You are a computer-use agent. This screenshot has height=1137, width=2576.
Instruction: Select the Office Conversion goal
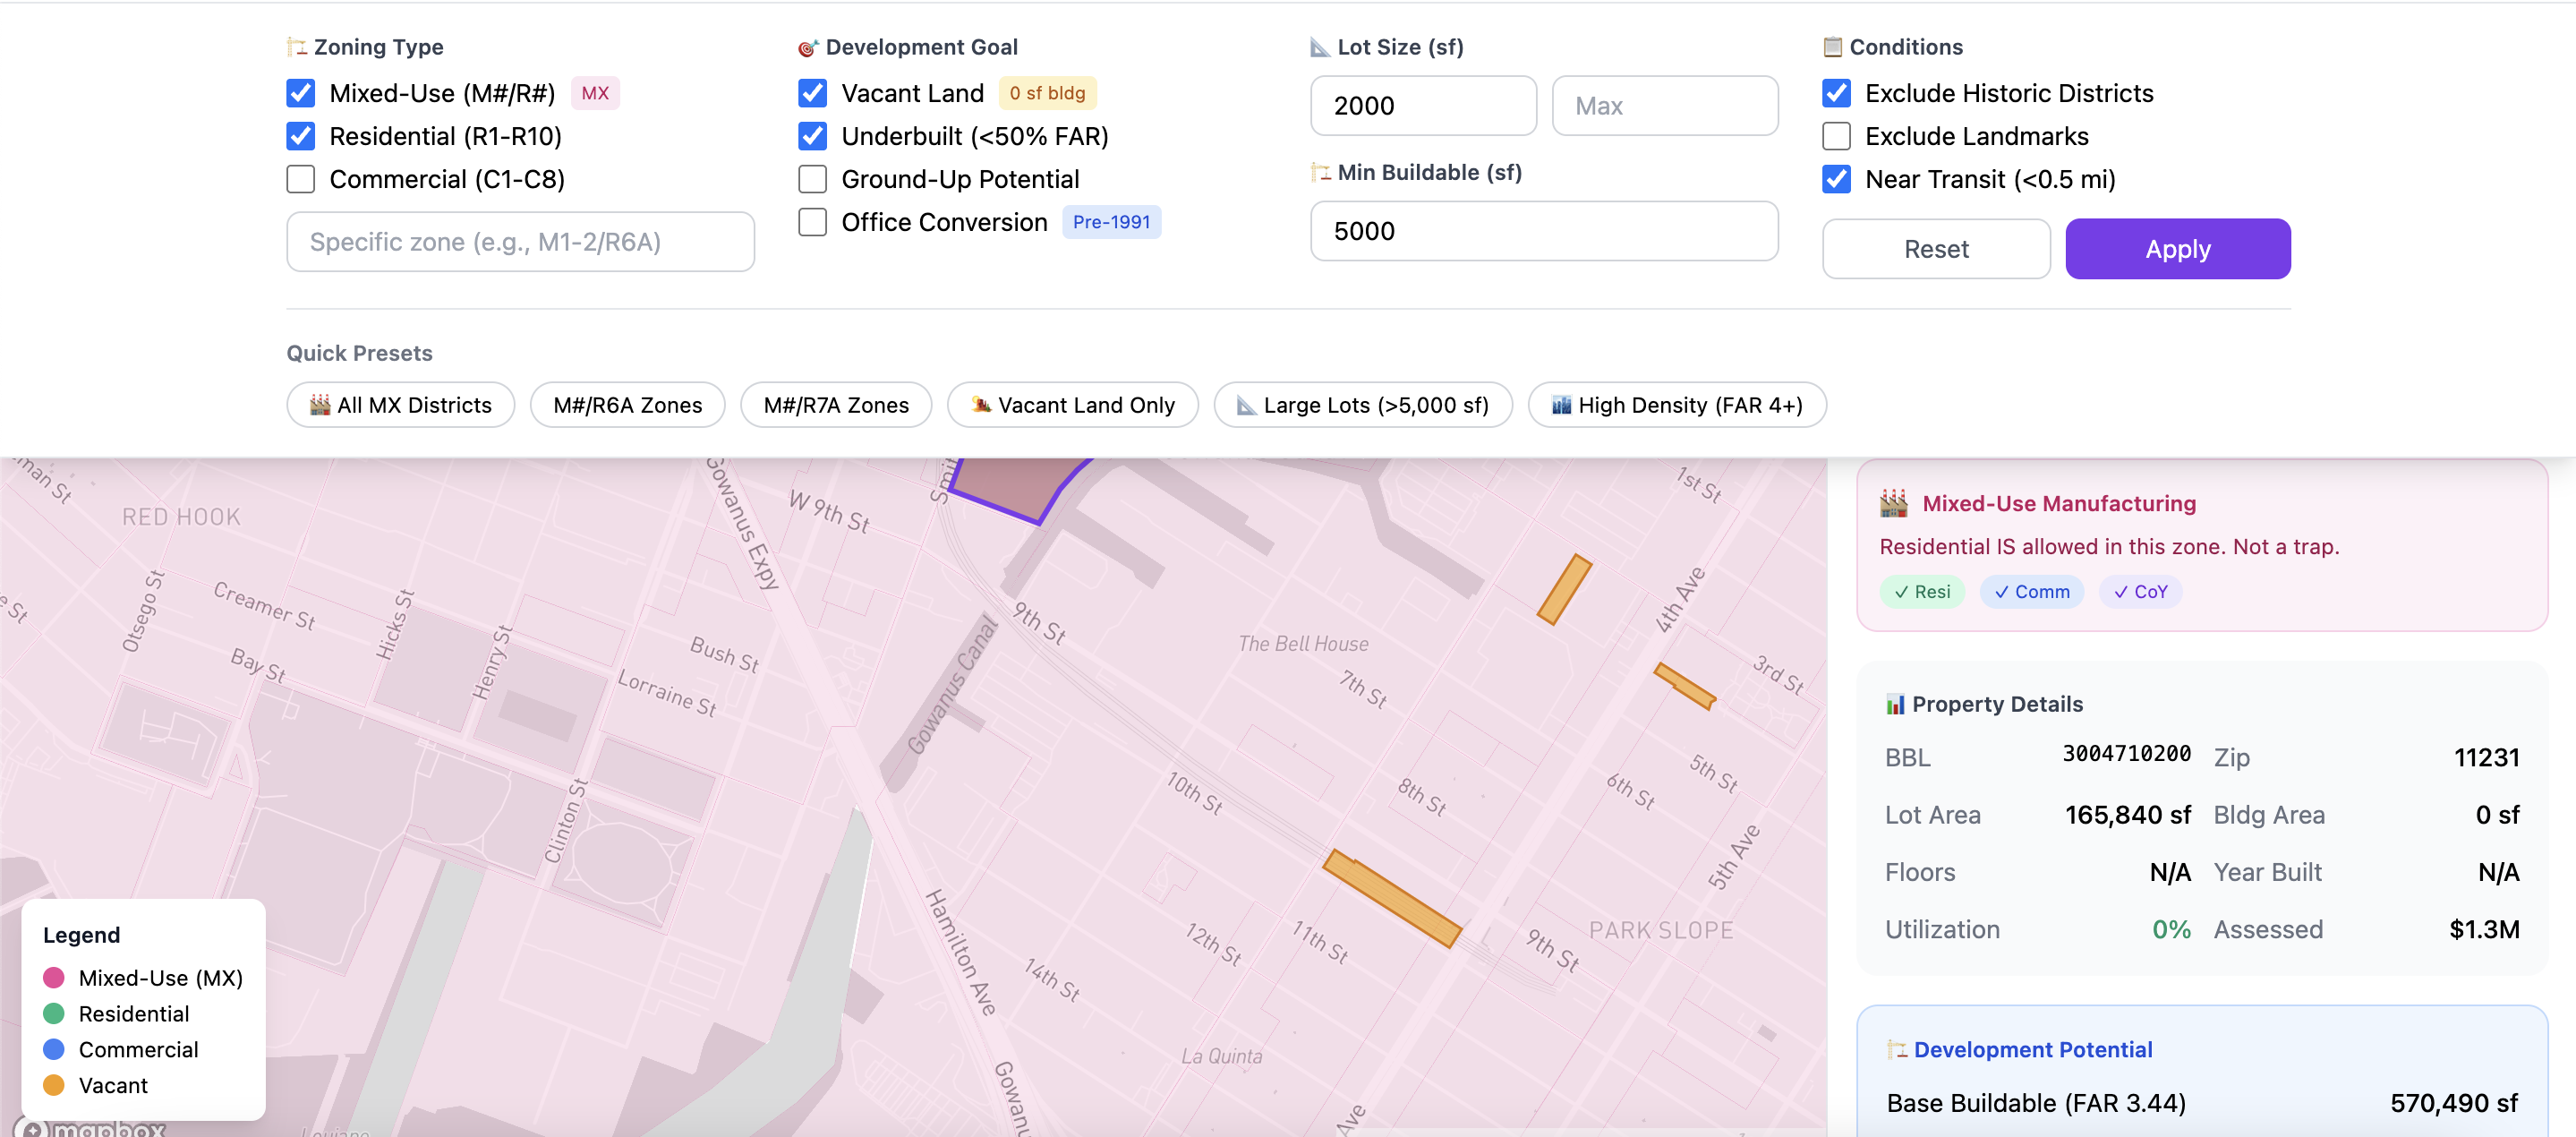pyautogui.click(x=813, y=221)
